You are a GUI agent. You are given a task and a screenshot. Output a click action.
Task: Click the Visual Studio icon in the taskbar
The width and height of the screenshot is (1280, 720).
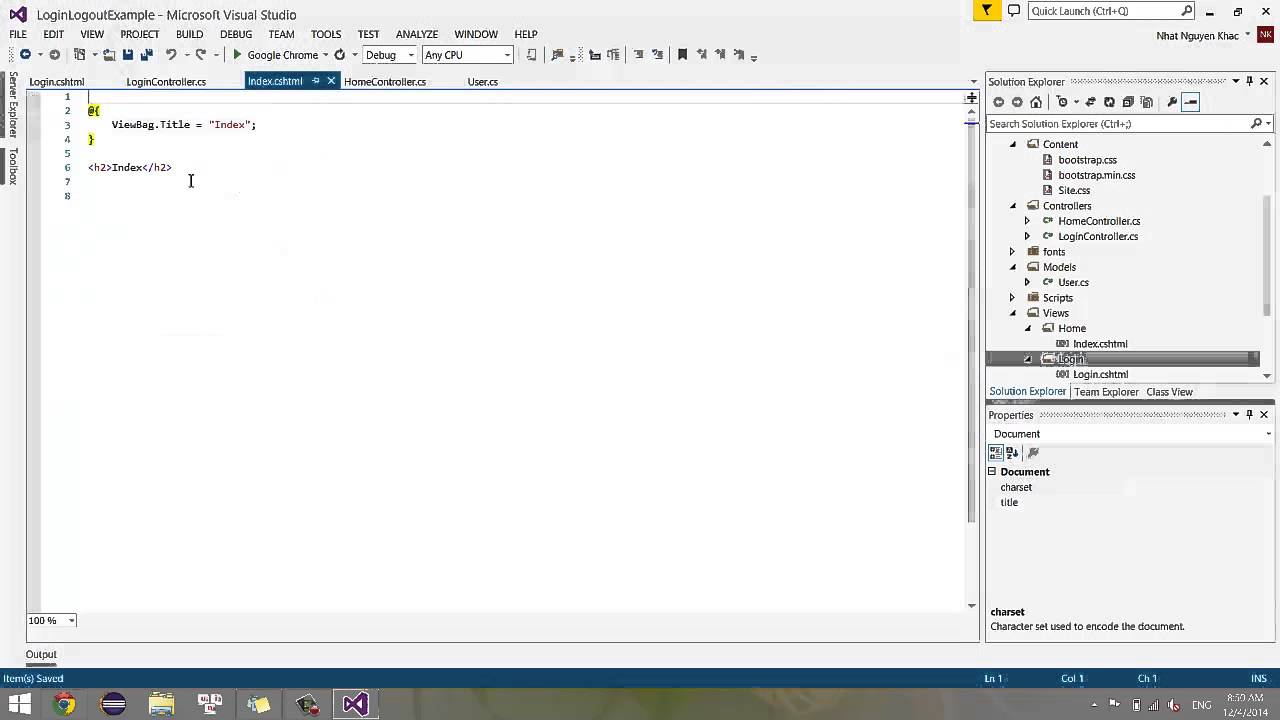(x=355, y=704)
